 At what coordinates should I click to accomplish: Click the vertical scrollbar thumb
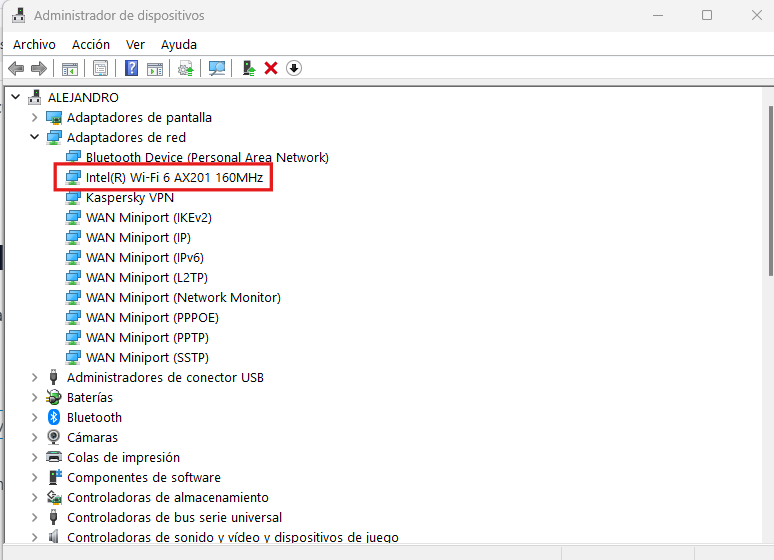(x=770, y=191)
